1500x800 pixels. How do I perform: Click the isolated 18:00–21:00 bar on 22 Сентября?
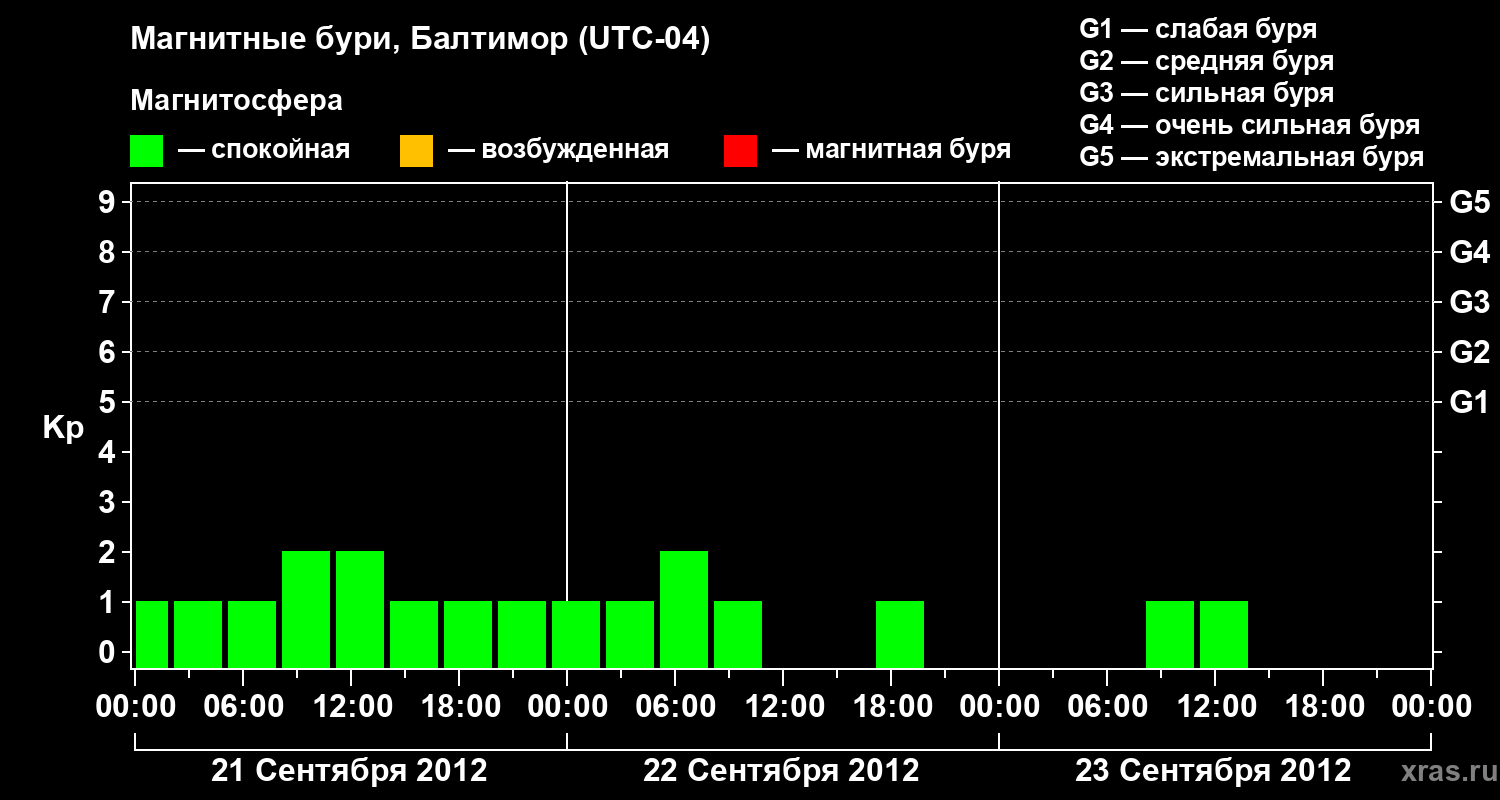(900, 634)
